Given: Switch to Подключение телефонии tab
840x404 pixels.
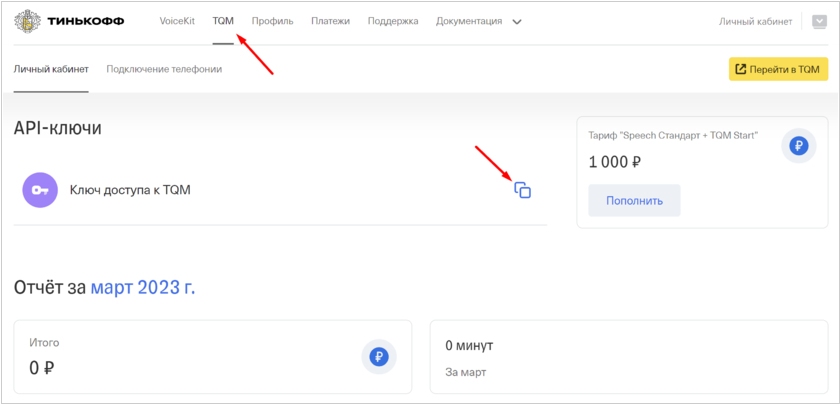Looking at the screenshot, I should click(164, 69).
